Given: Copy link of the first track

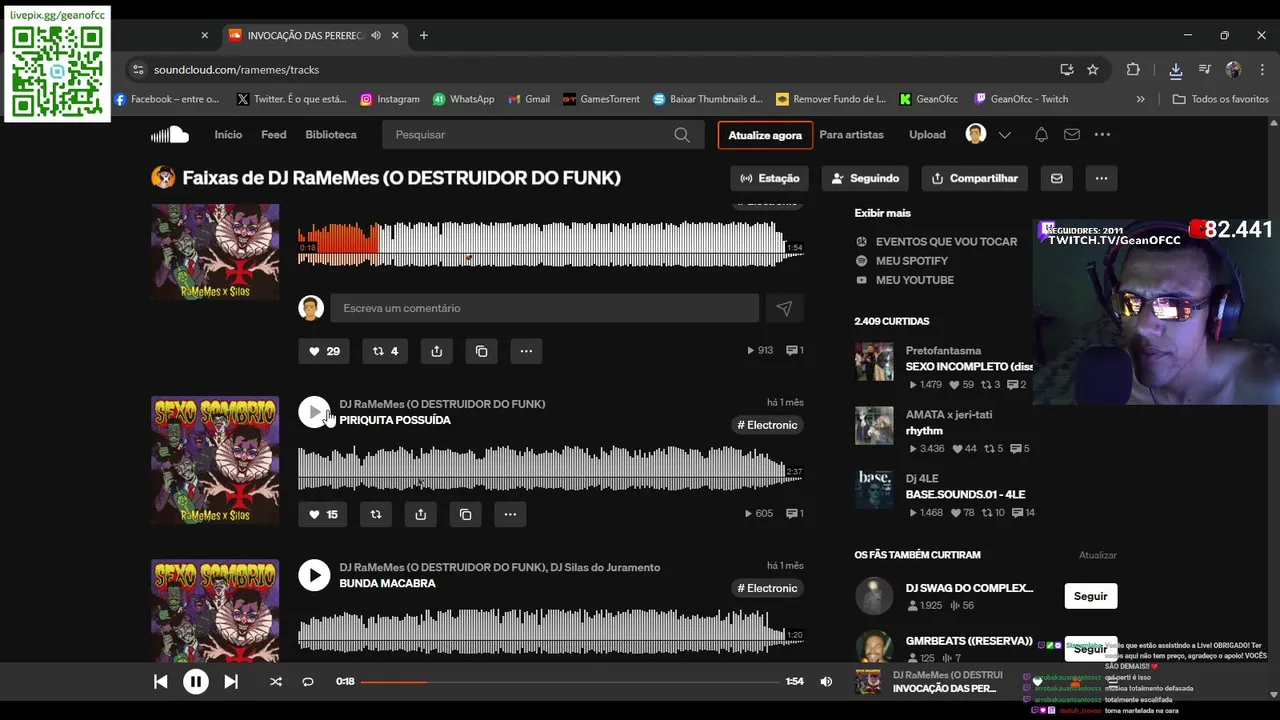Looking at the screenshot, I should click(481, 351).
